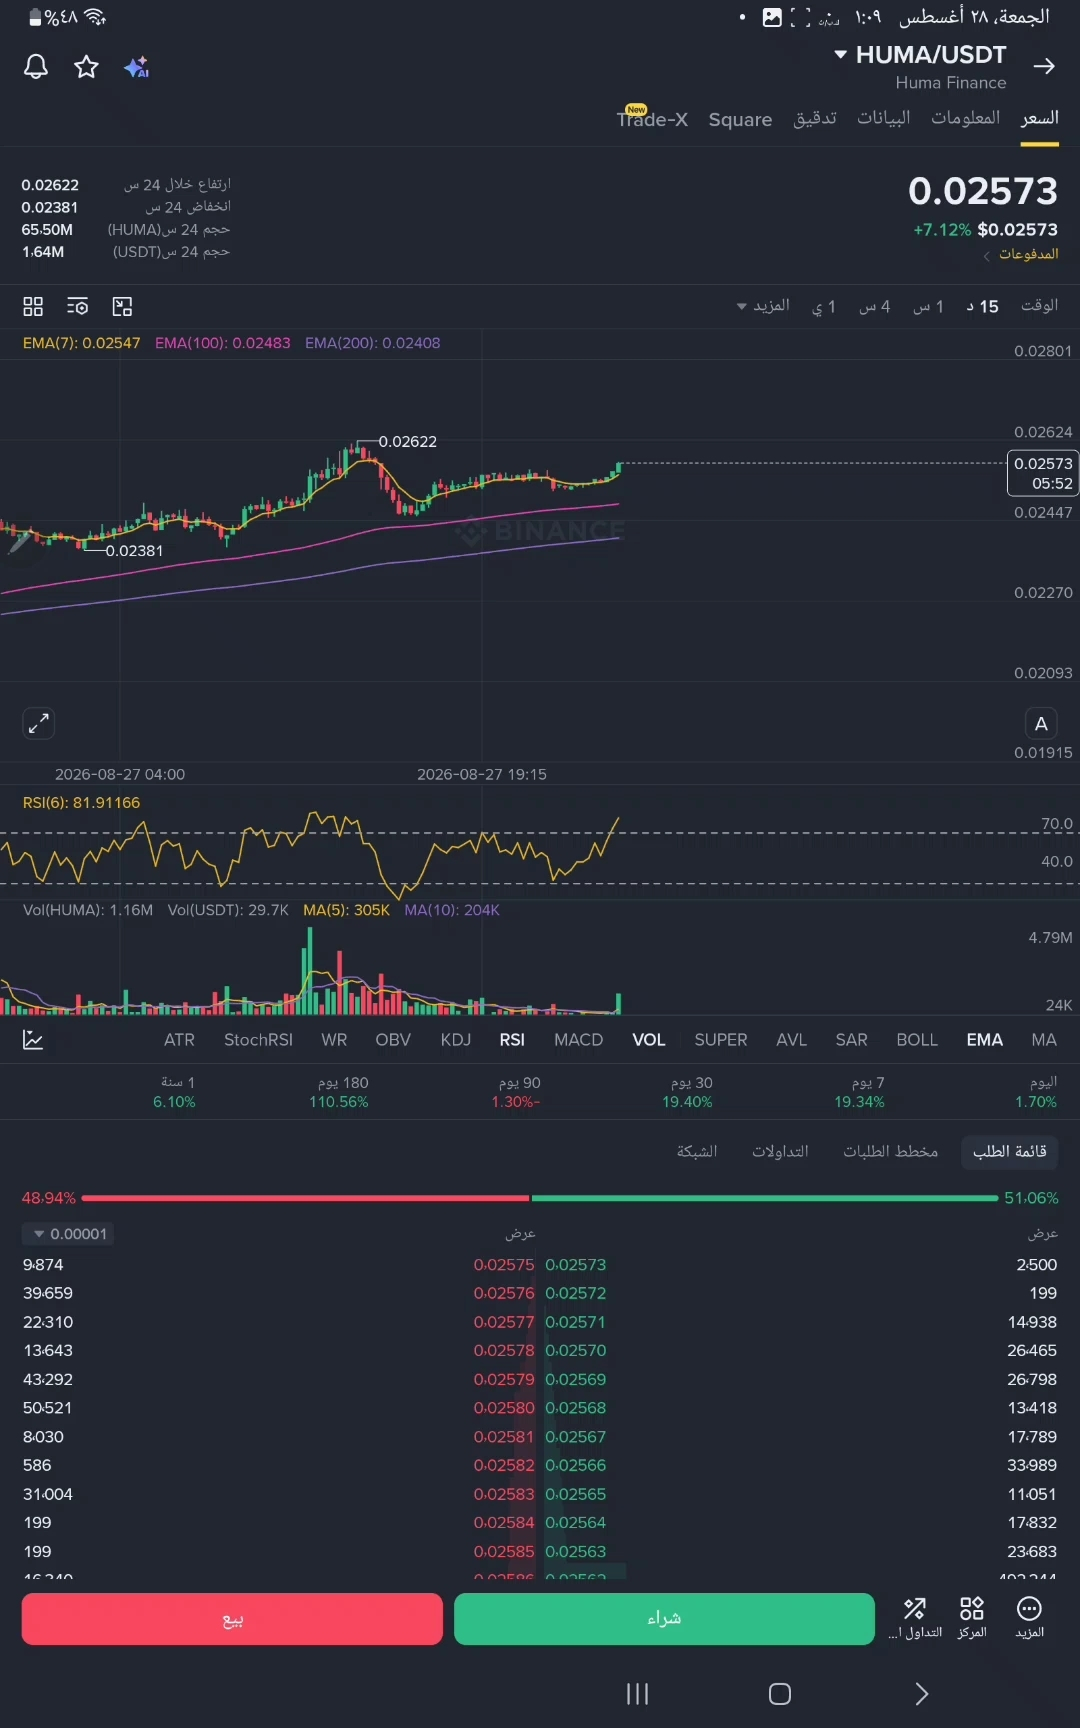Toggle the VOL indicator
Image resolution: width=1080 pixels, height=1728 pixels.
(649, 1040)
